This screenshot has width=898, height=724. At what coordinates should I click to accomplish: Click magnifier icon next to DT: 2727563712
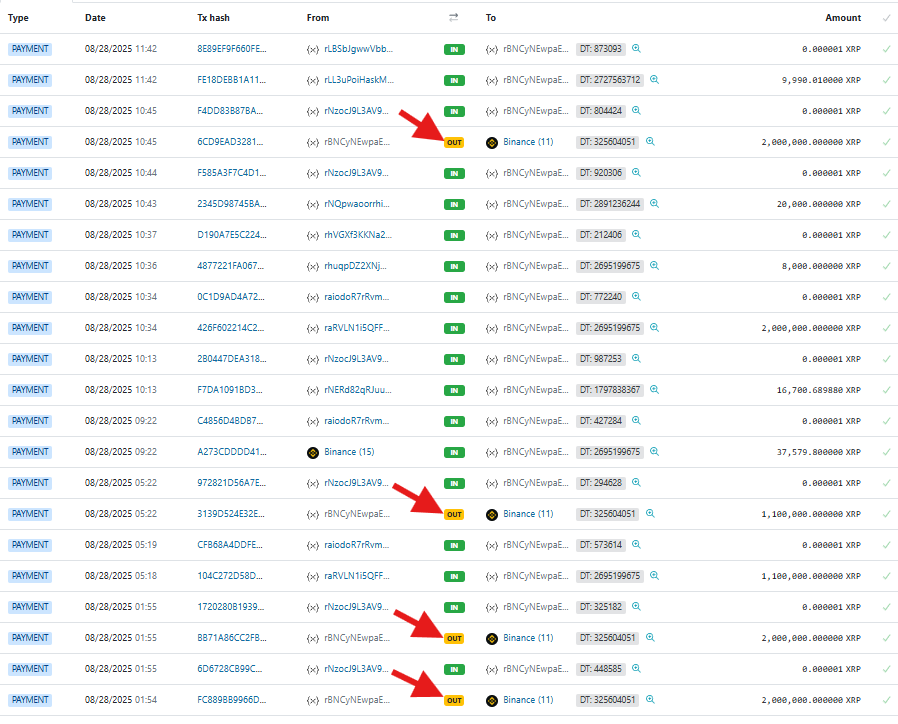[x=655, y=80]
